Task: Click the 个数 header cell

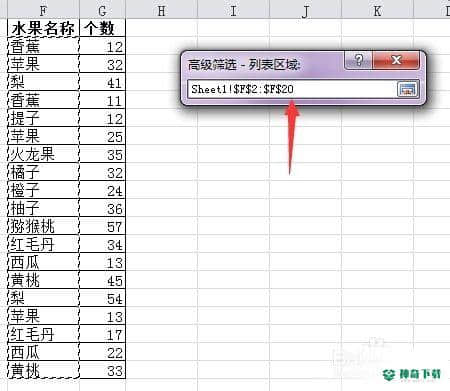Action: [x=102, y=28]
